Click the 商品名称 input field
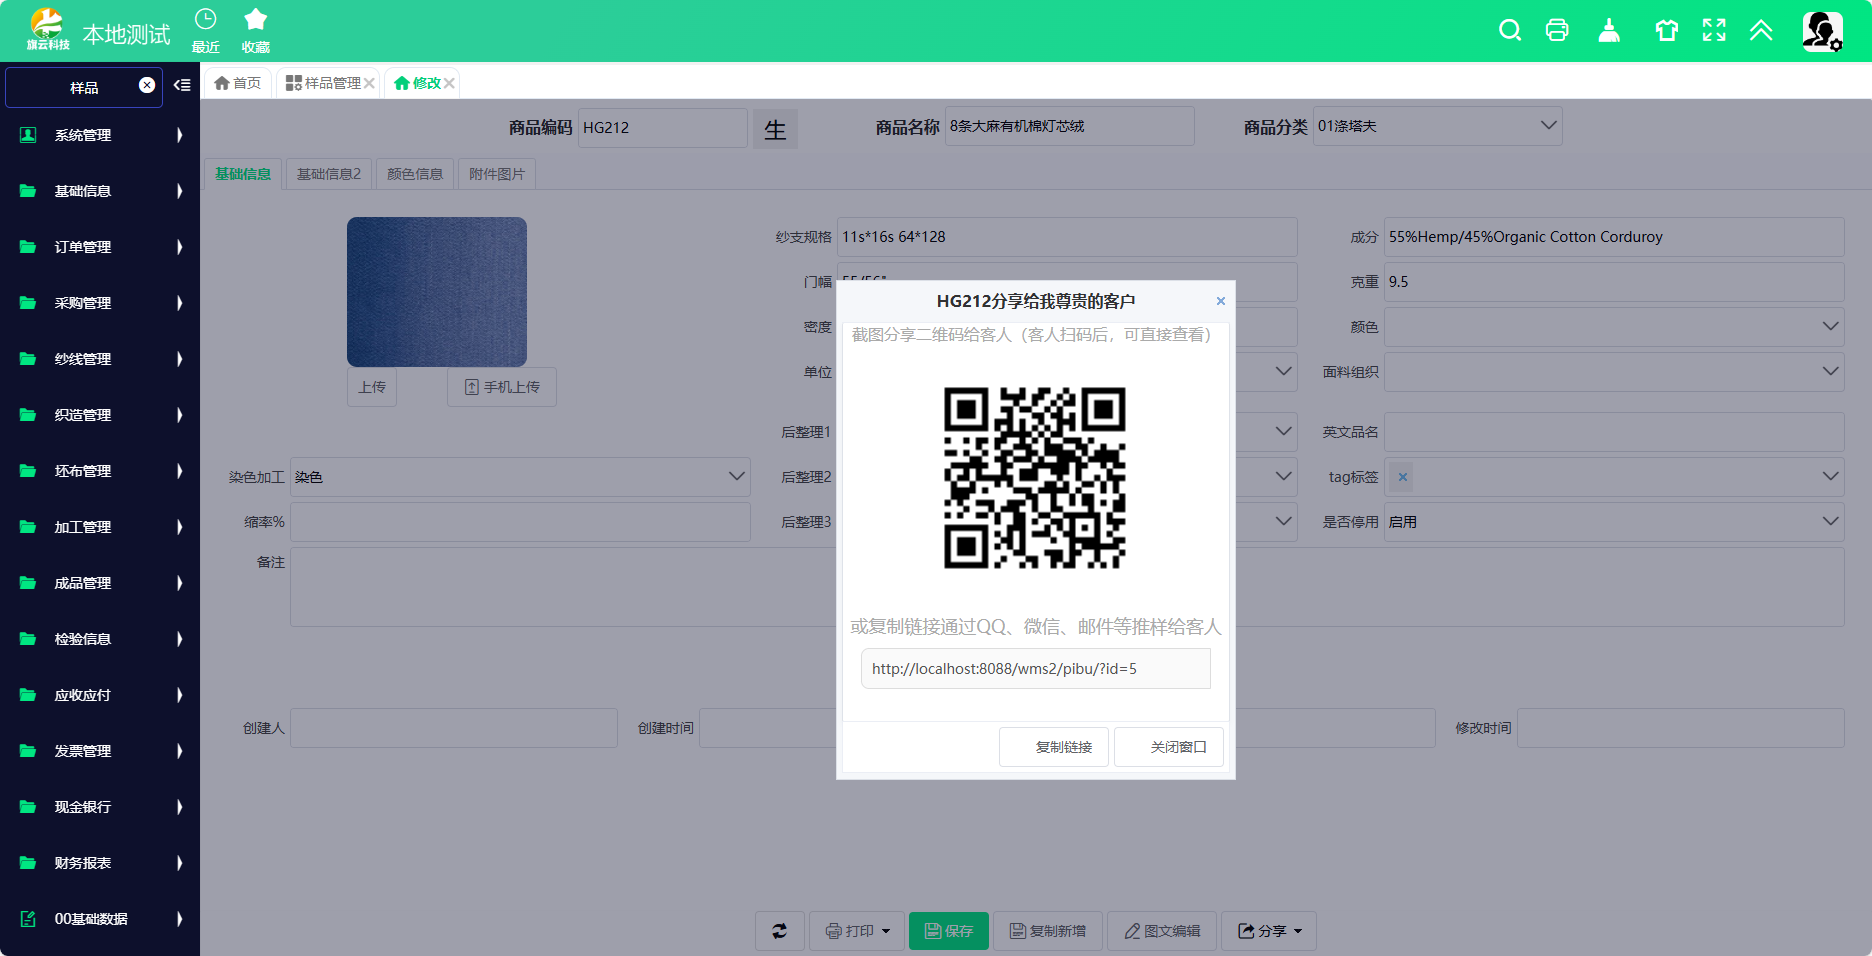The width and height of the screenshot is (1872, 956). (x=1070, y=126)
